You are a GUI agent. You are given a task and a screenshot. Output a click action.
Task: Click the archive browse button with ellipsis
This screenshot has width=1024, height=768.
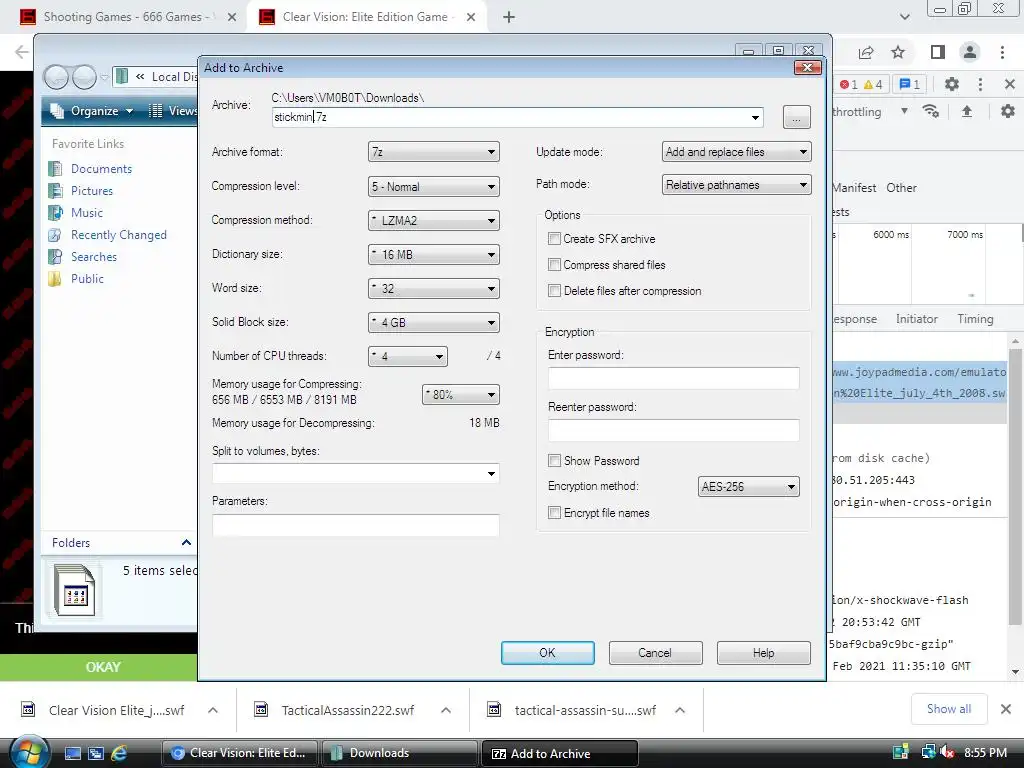(x=797, y=118)
